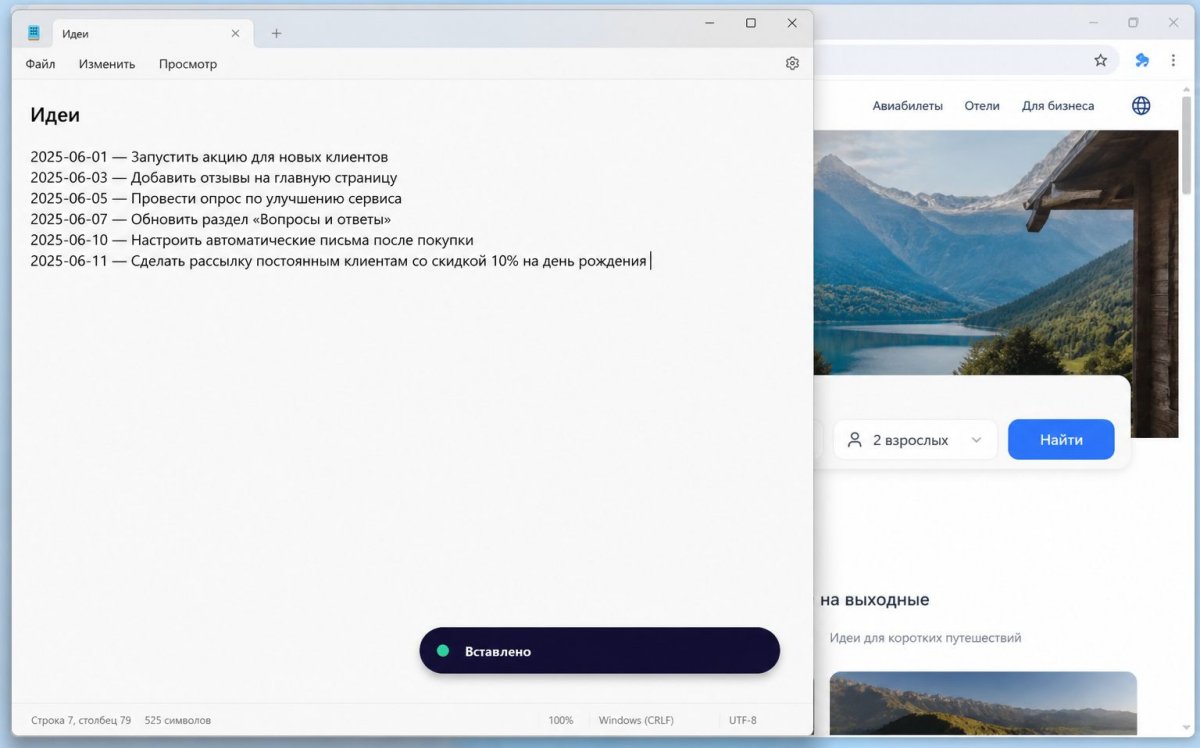Open the Отели link in browser
Screen dimensions: 1200x748
982,106
